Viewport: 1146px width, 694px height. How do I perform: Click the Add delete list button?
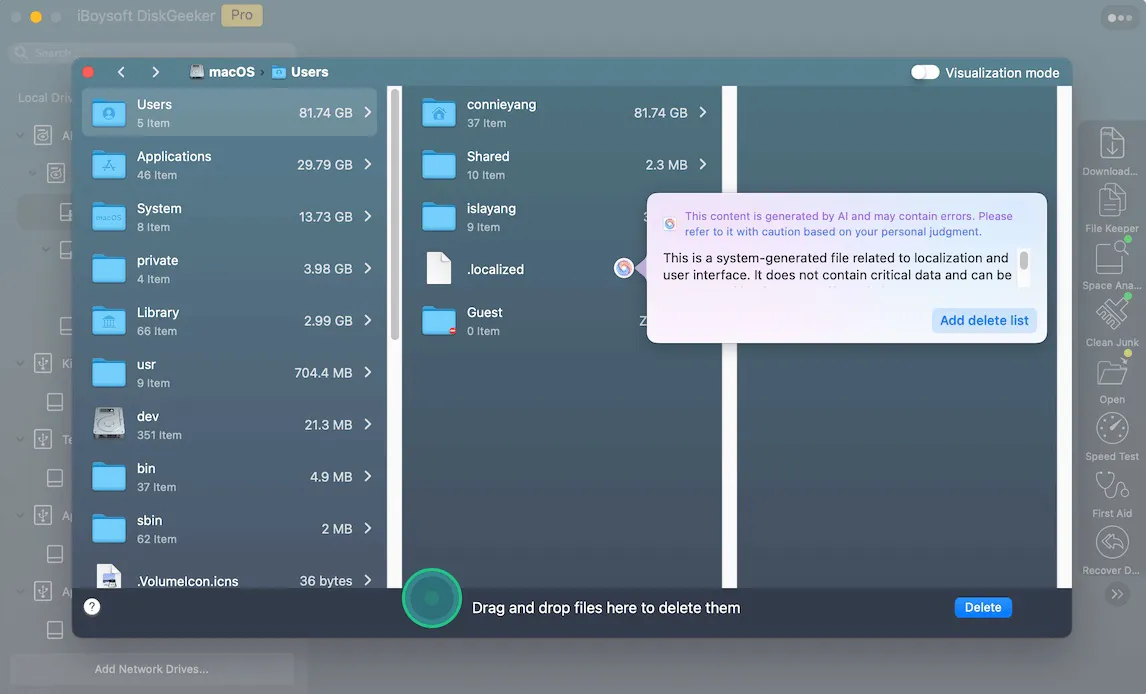coord(984,321)
